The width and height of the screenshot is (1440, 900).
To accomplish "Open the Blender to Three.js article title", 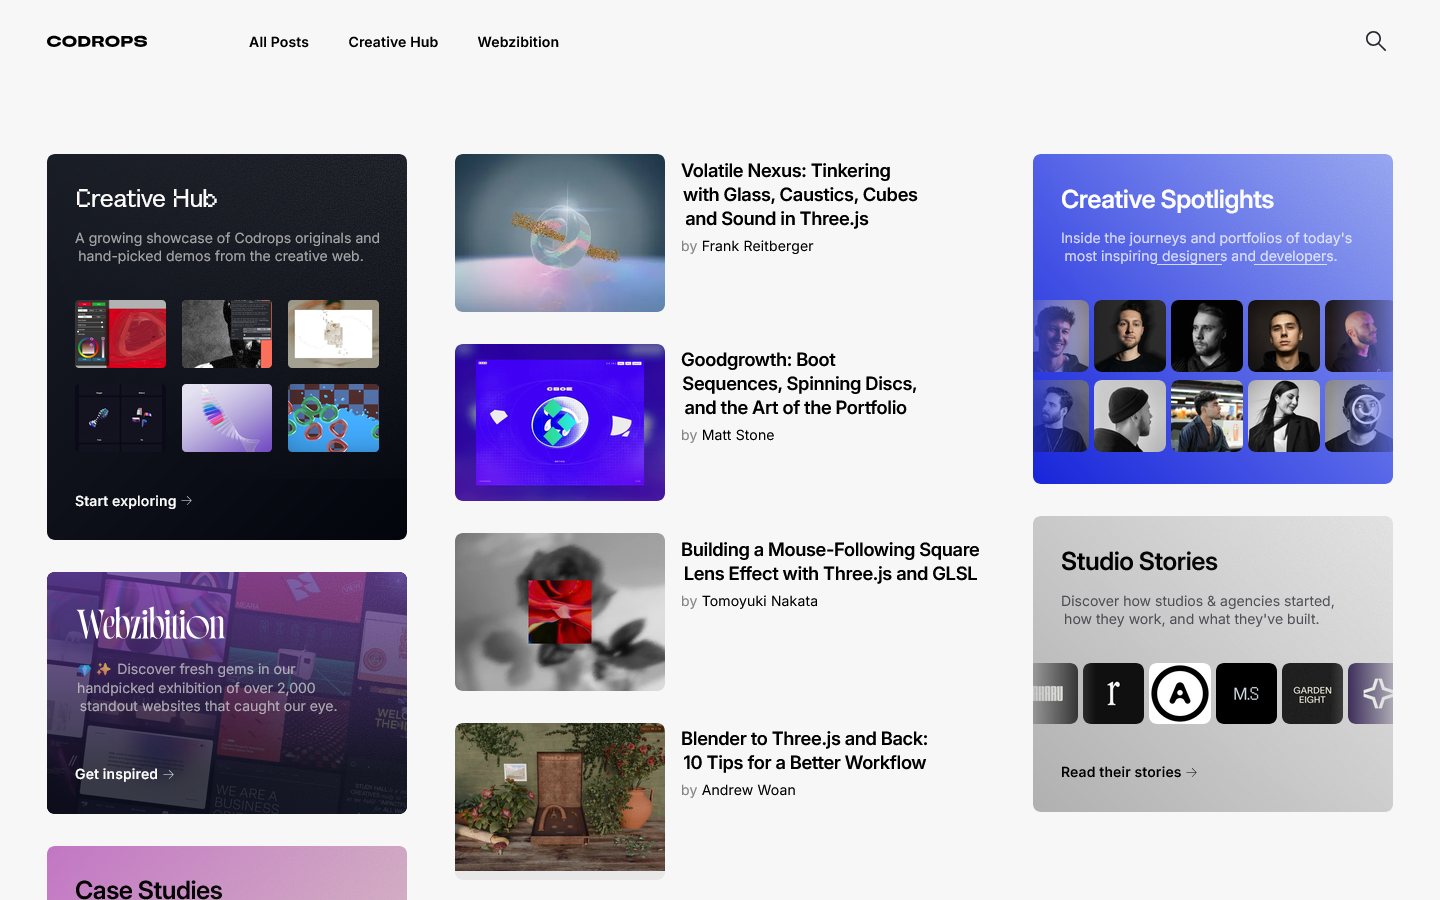I will pos(805,751).
